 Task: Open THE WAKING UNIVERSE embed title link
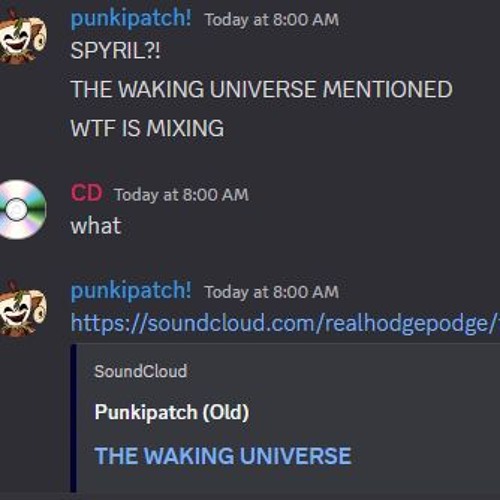click(223, 456)
